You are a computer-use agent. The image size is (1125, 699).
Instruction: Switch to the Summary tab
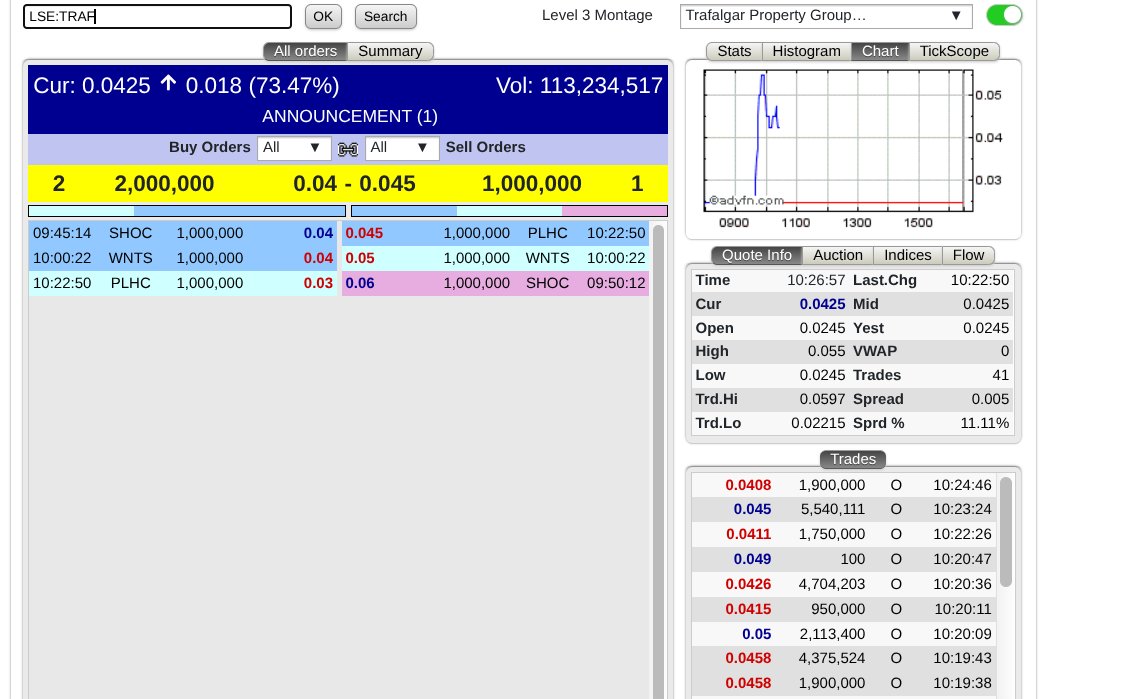390,51
